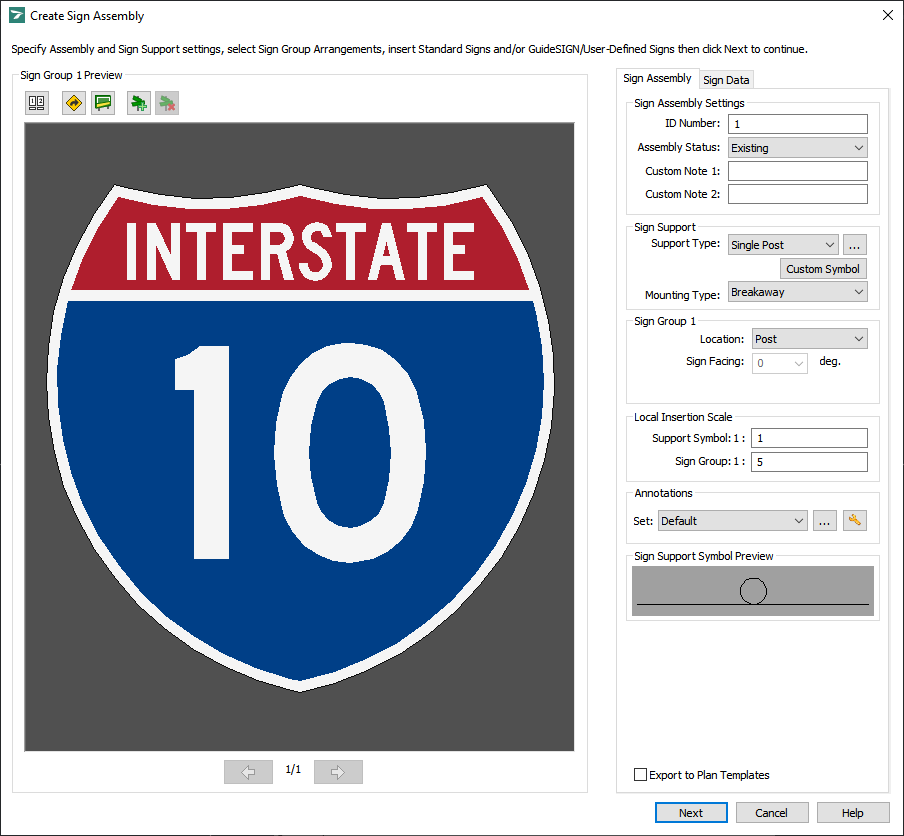Click the Custom Symbol button
The height and width of the screenshot is (836, 904).
(x=823, y=269)
